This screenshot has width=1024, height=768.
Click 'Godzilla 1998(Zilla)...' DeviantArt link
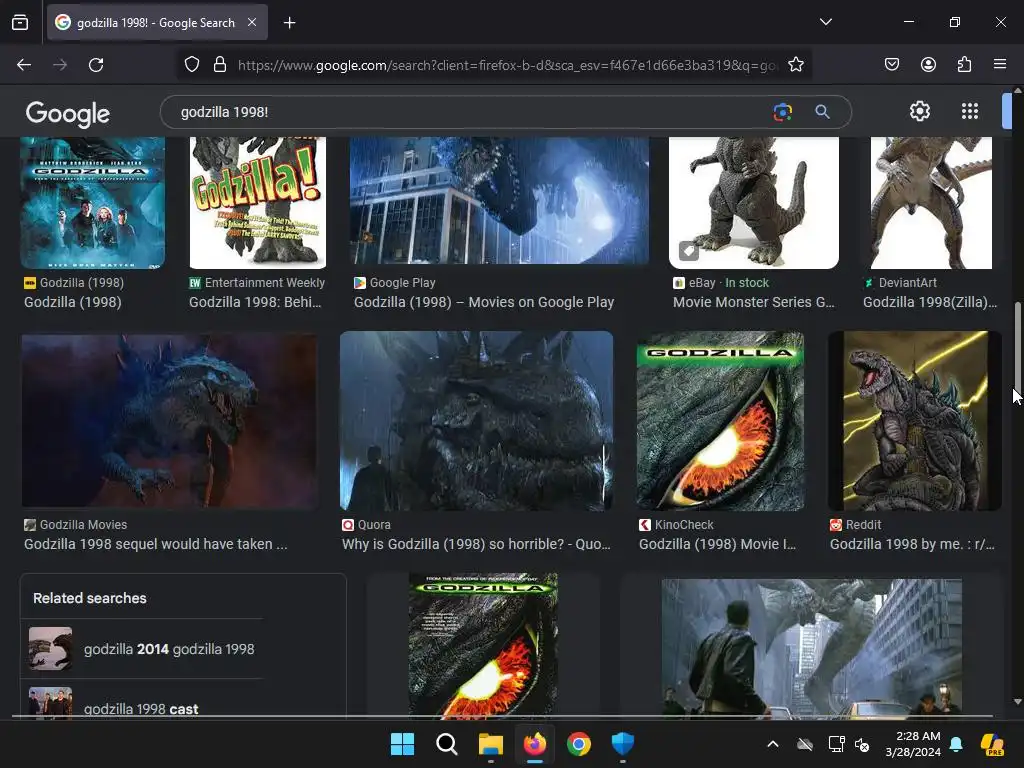point(930,302)
